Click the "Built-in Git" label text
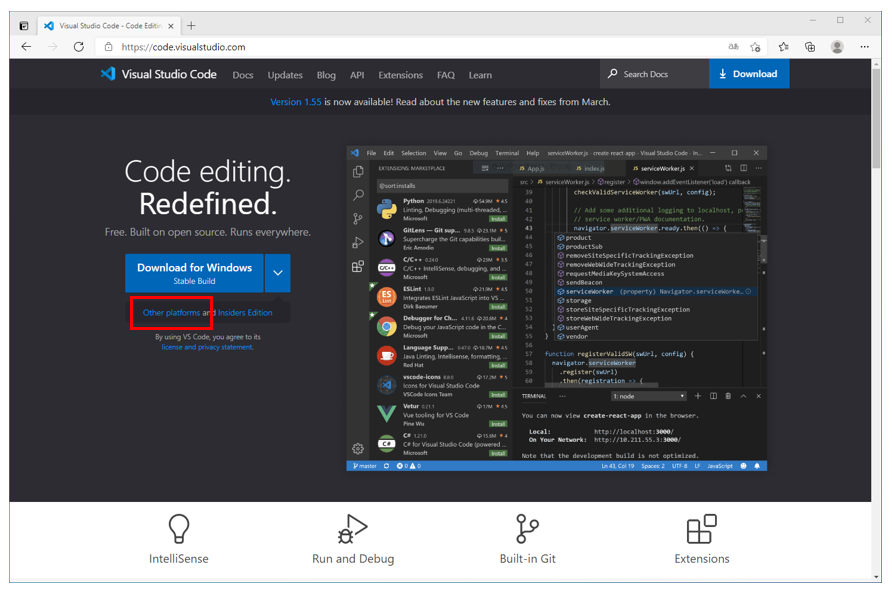The width and height of the screenshot is (892, 591). (527, 559)
